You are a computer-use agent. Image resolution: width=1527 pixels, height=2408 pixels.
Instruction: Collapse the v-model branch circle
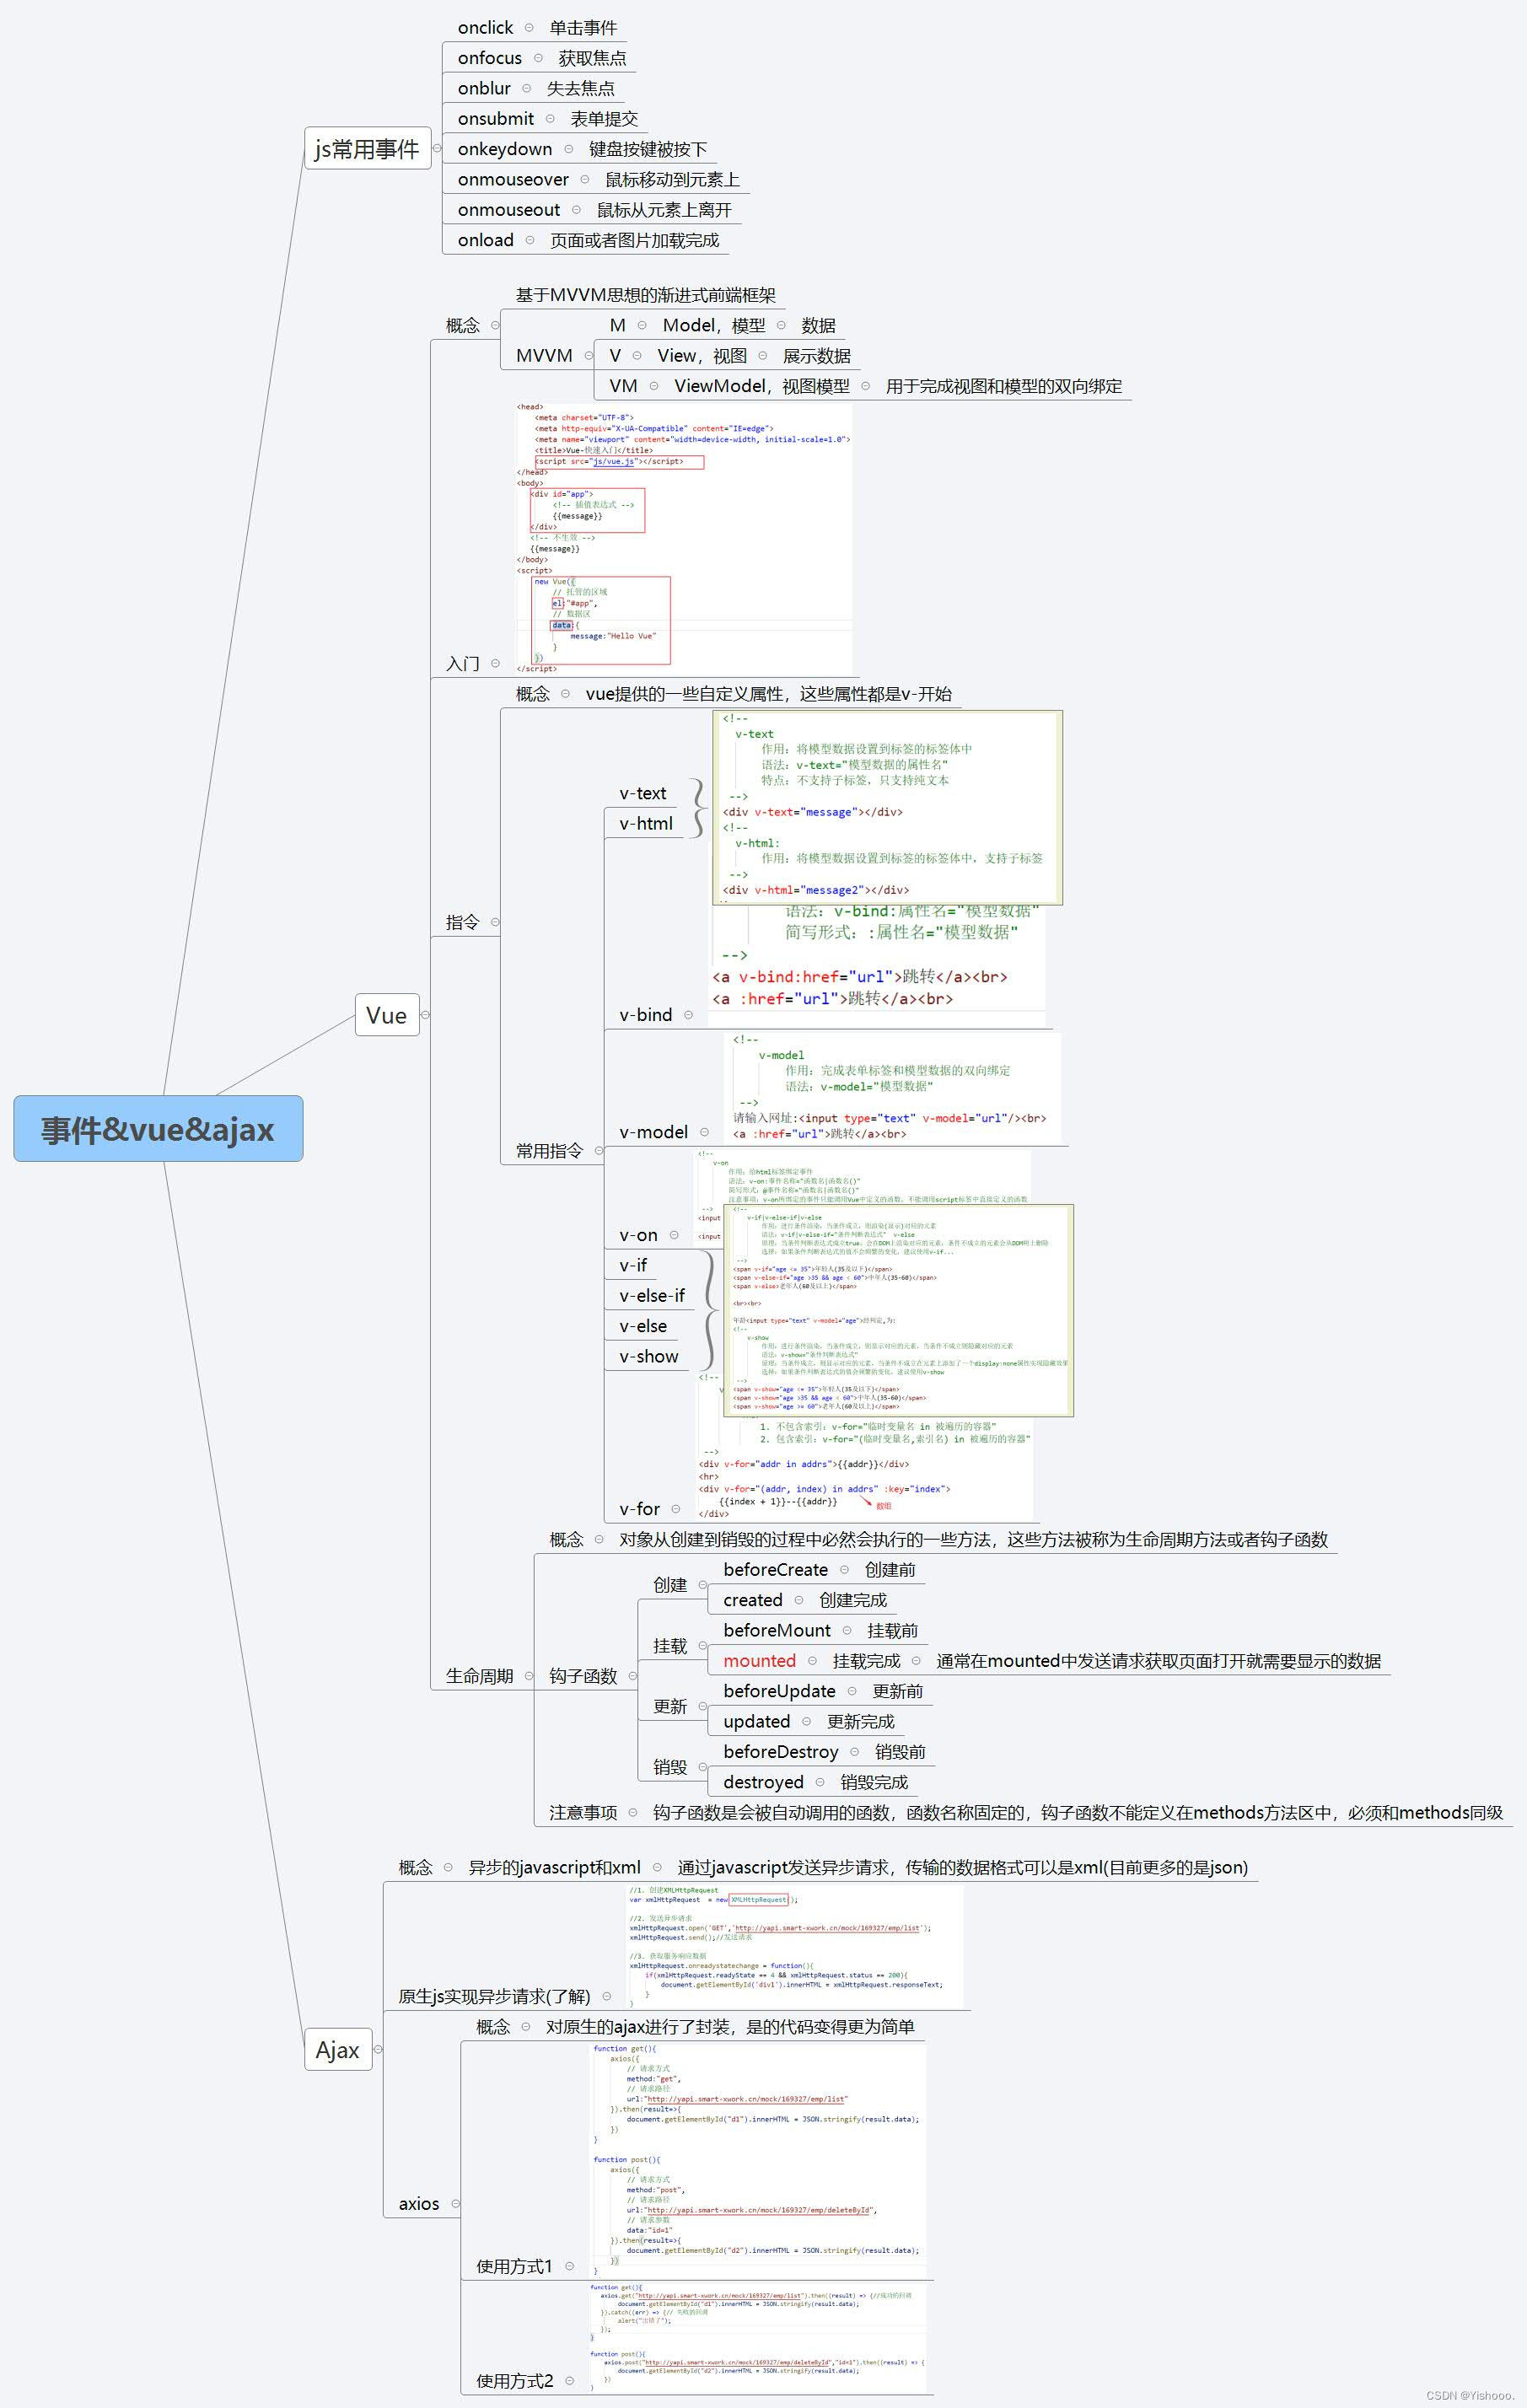pyautogui.click(x=704, y=1132)
